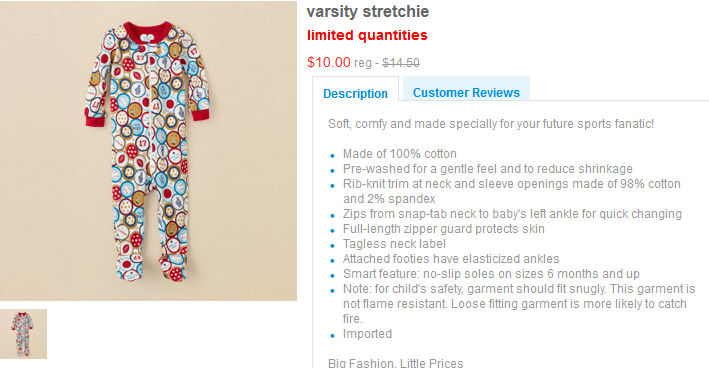Viewport: 709px width, 368px height.
Task: Click the "Imported" bullet item
Action: [x=367, y=334]
